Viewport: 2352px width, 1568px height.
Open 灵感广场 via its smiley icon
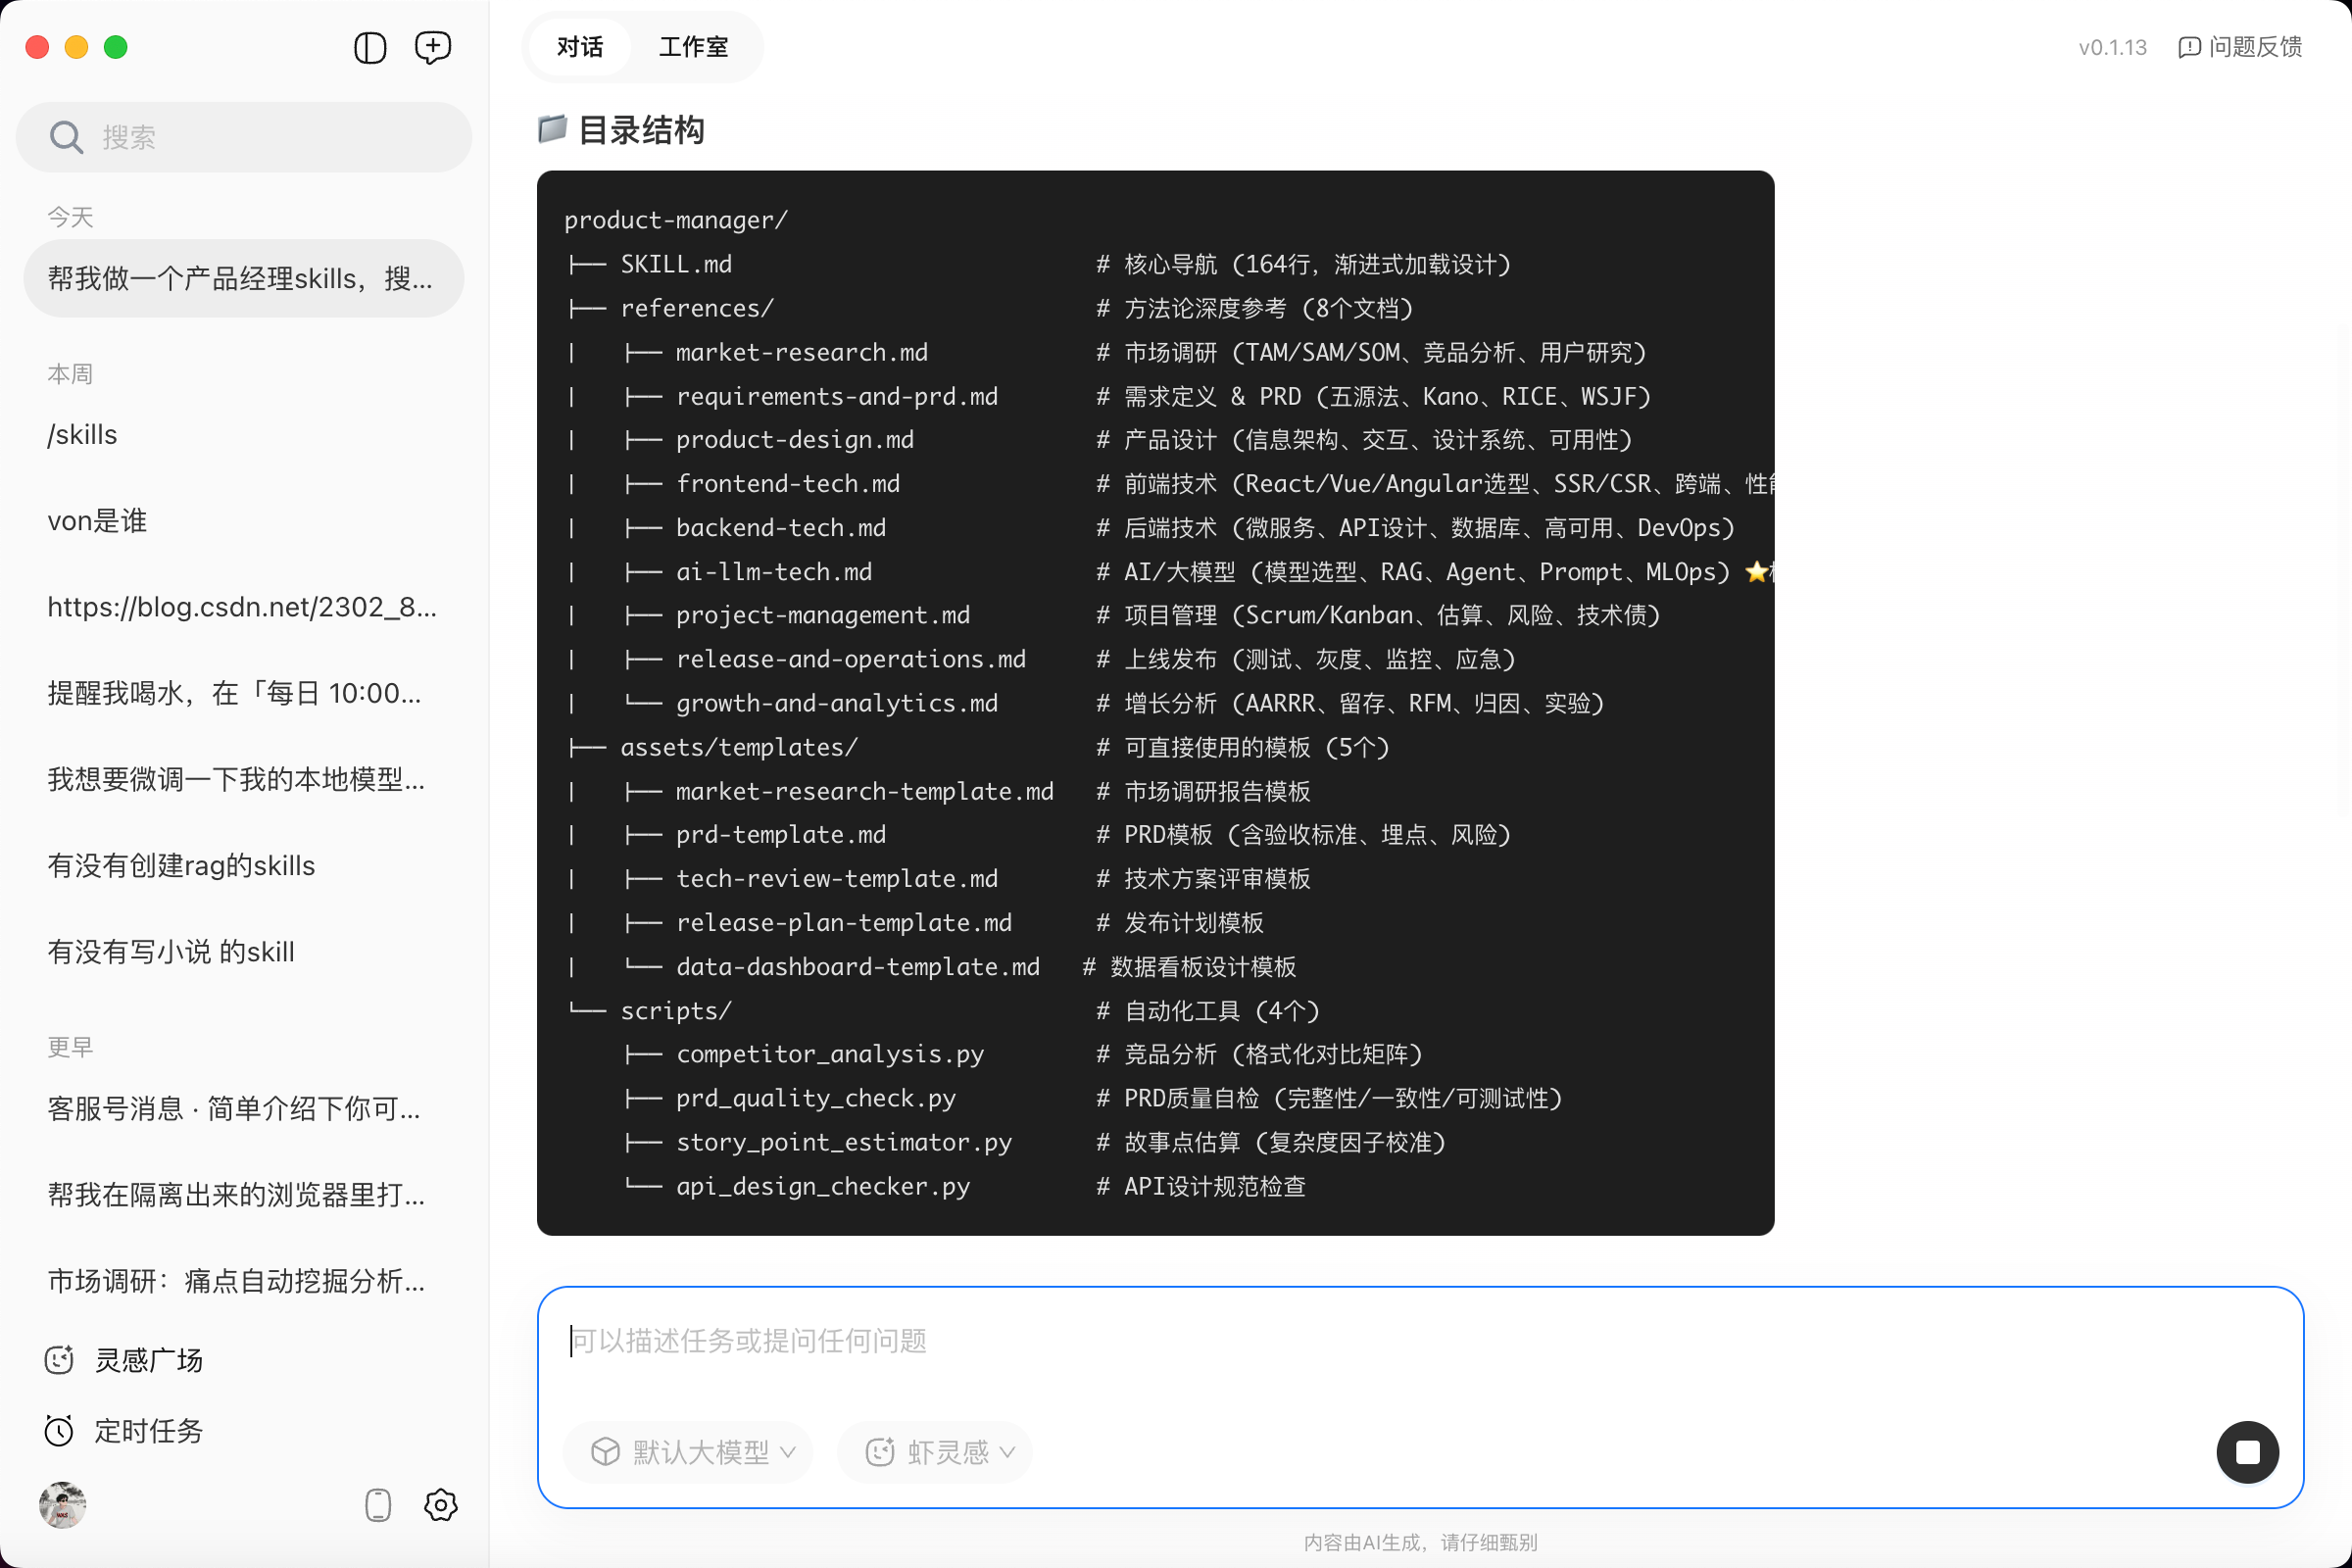point(59,1359)
